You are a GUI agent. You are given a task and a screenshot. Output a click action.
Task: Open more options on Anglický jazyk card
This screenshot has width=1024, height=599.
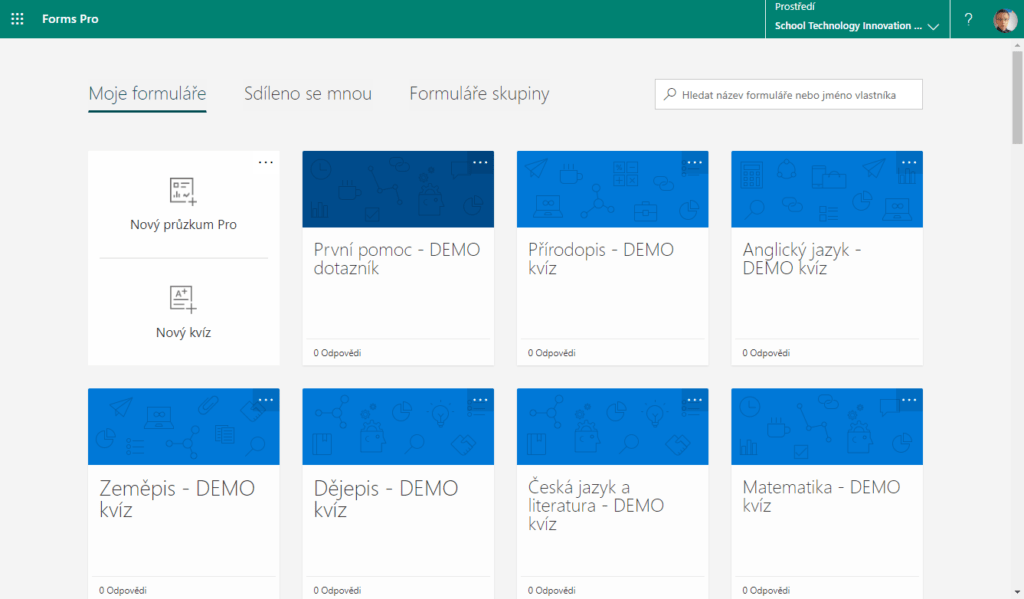[909, 163]
